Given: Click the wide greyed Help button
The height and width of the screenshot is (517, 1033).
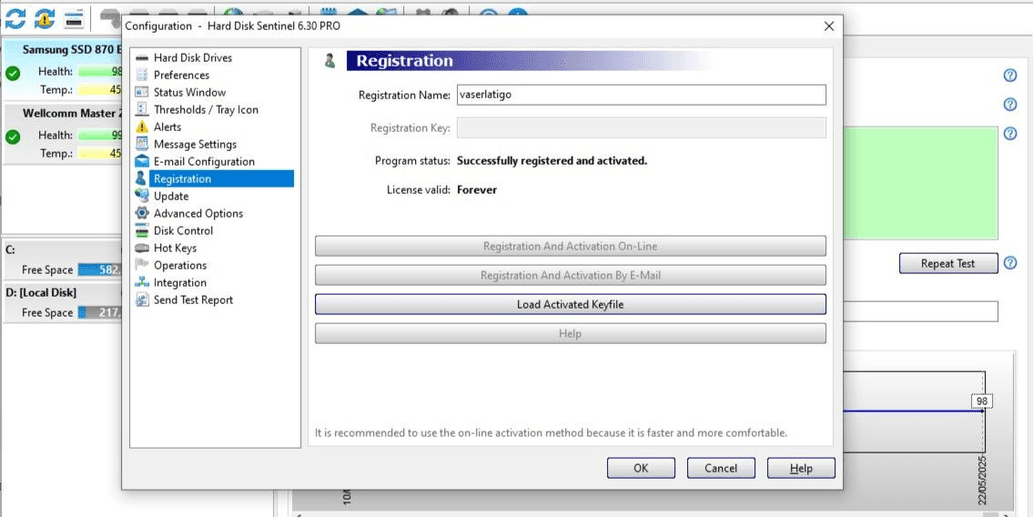Looking at the screenshot, I should coord(571,333).
